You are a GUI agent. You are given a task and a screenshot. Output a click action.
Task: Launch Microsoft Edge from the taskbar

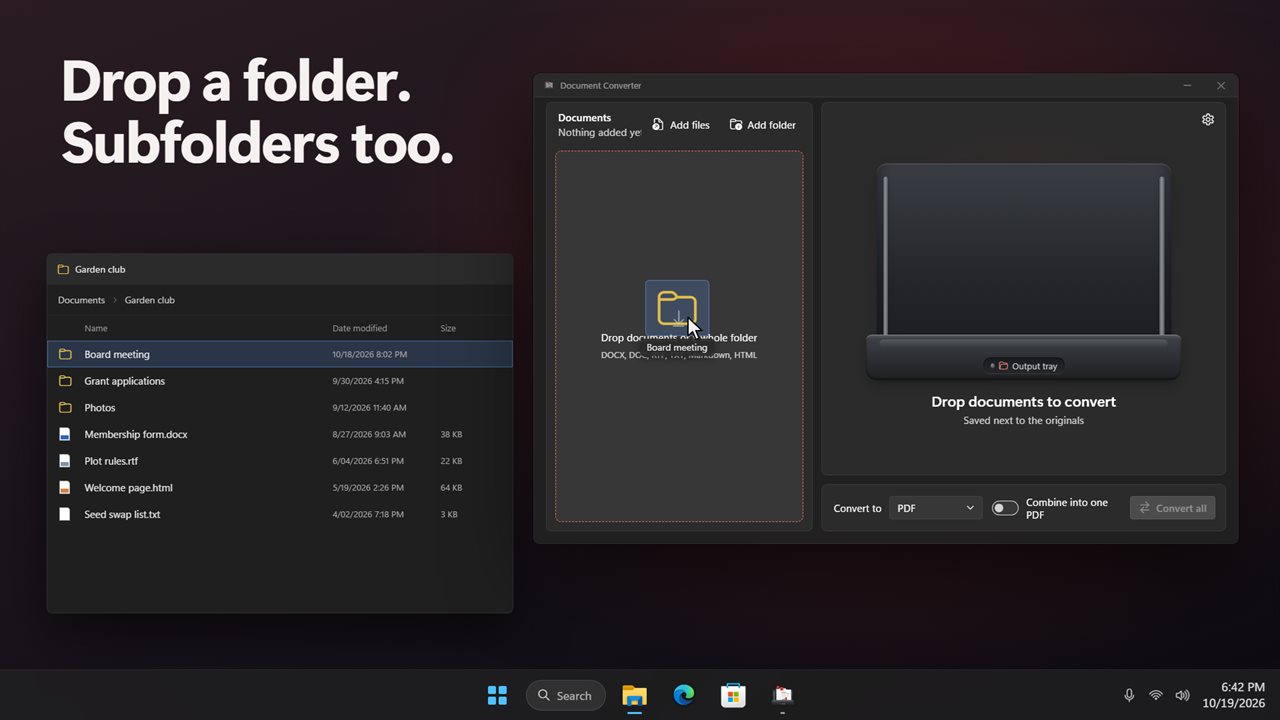point(684,695)
